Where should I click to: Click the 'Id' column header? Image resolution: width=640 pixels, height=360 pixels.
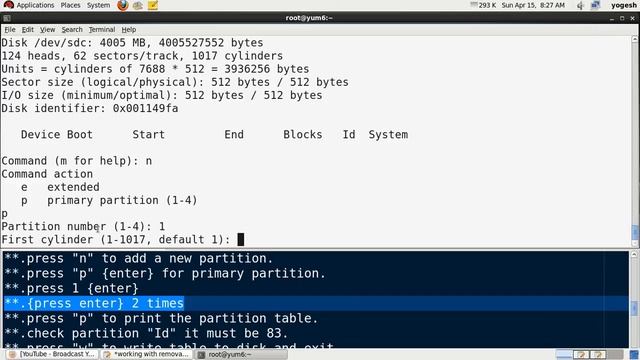349,135
